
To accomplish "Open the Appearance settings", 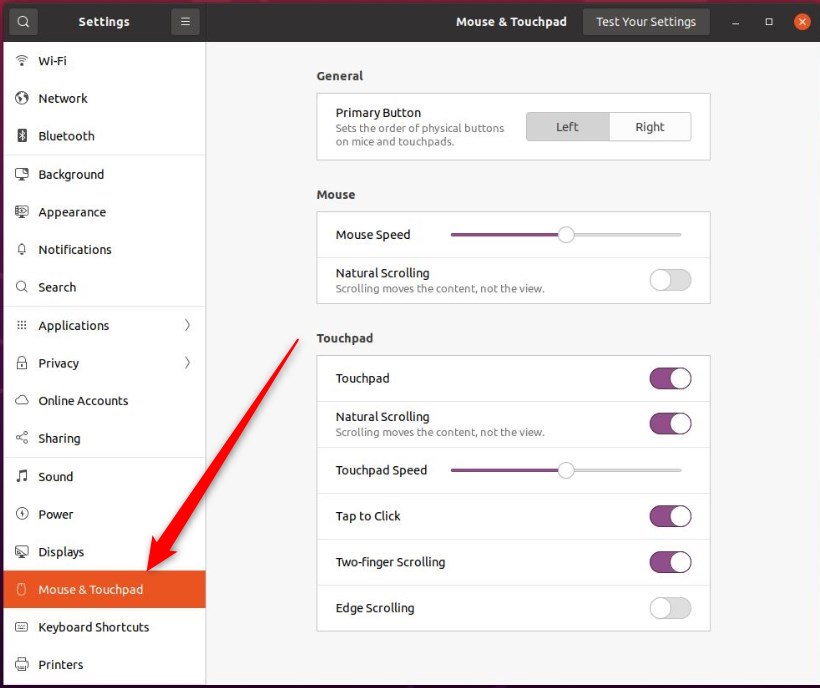I will coord(70,212).
